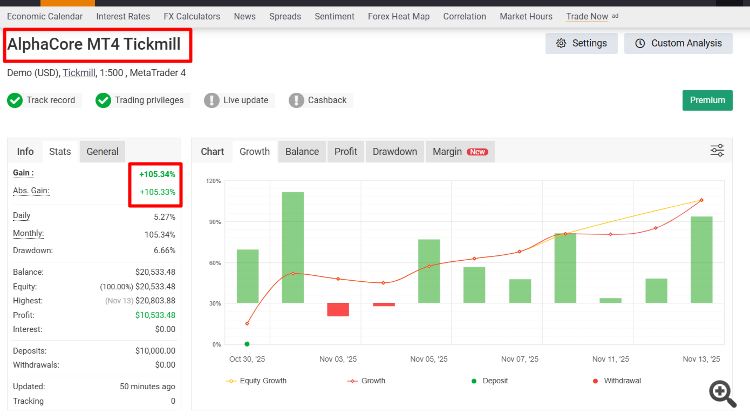The image size is (750, 420).
Task: Click the AlphaCore MT4 Tickmill title
Action: 94,44
